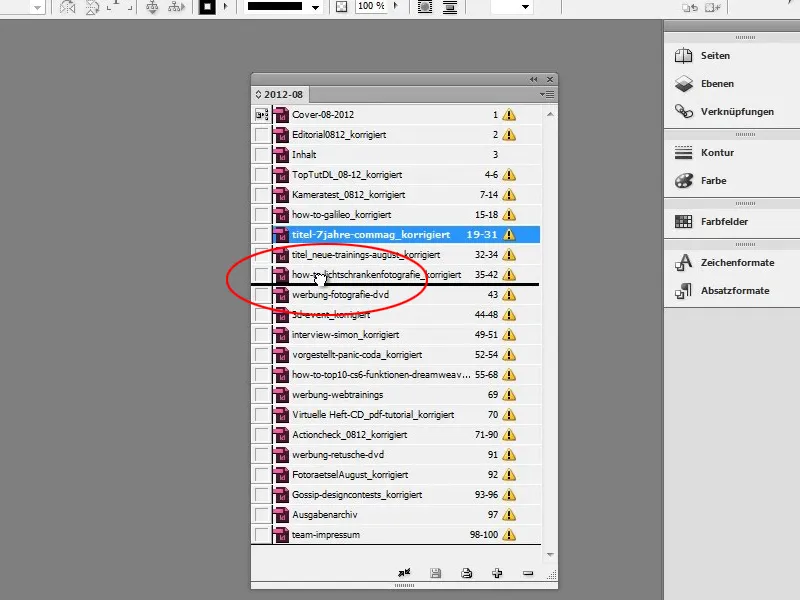Toggle style source box for Kameratest_0812_korrigiert

pos(262,194)
